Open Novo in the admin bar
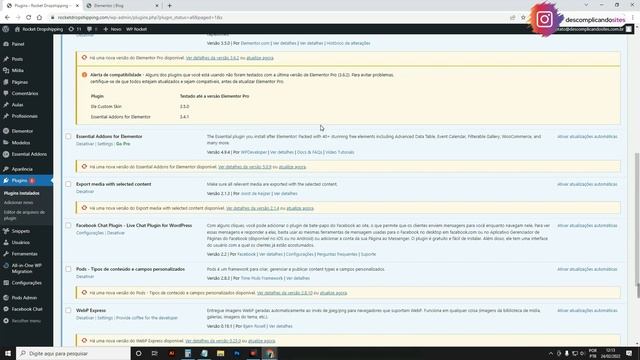 pyautogui.click(x=112, y=29)
